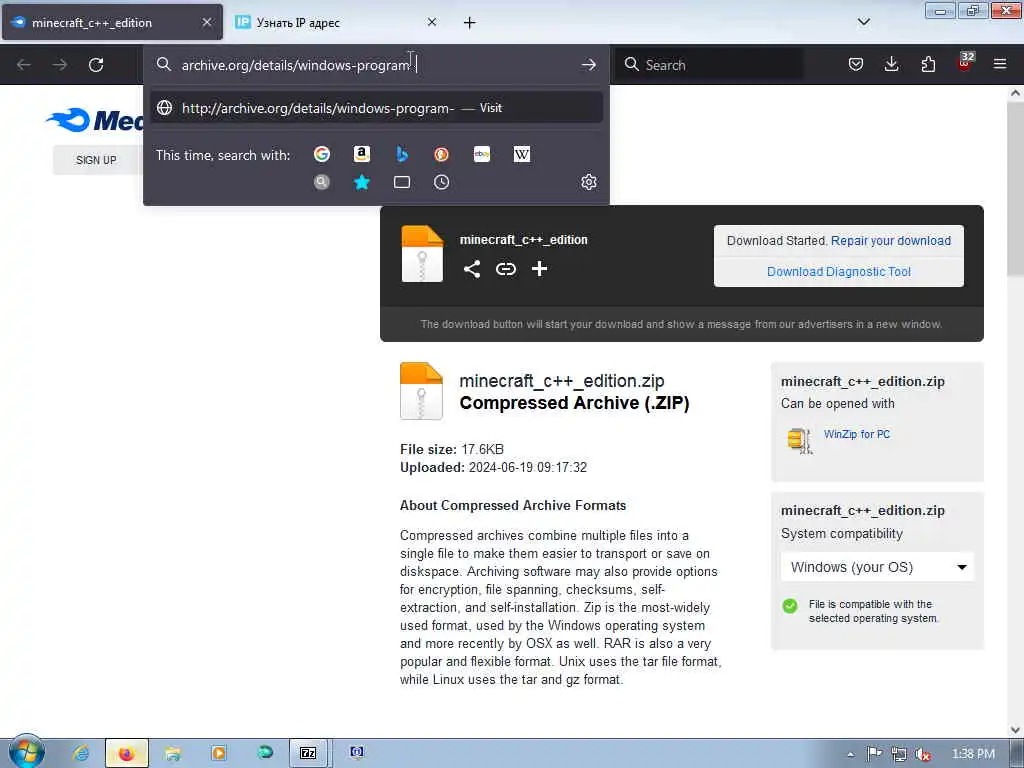Viewport: 1024px width, 768px height.
Task: Show hidden tray icons arrow
Action: (850, 754)
